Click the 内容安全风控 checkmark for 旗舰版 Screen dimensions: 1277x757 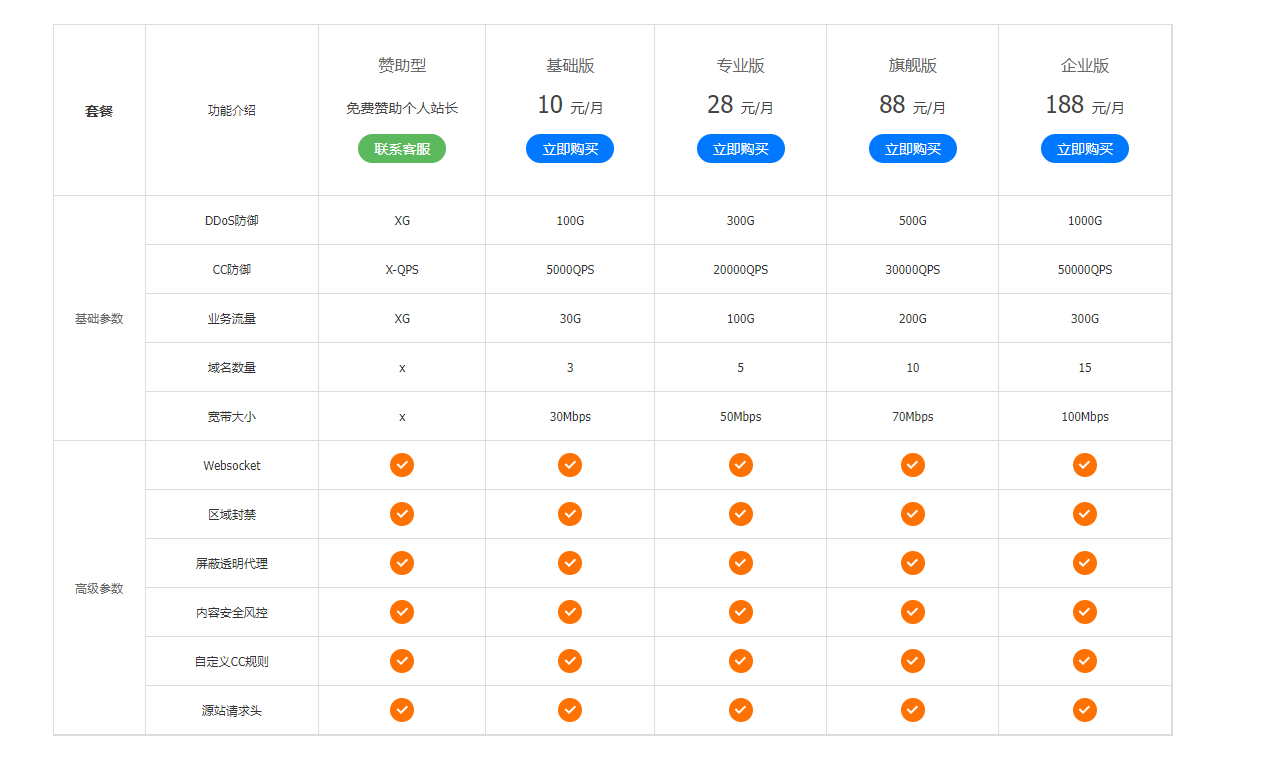point(913,612)
